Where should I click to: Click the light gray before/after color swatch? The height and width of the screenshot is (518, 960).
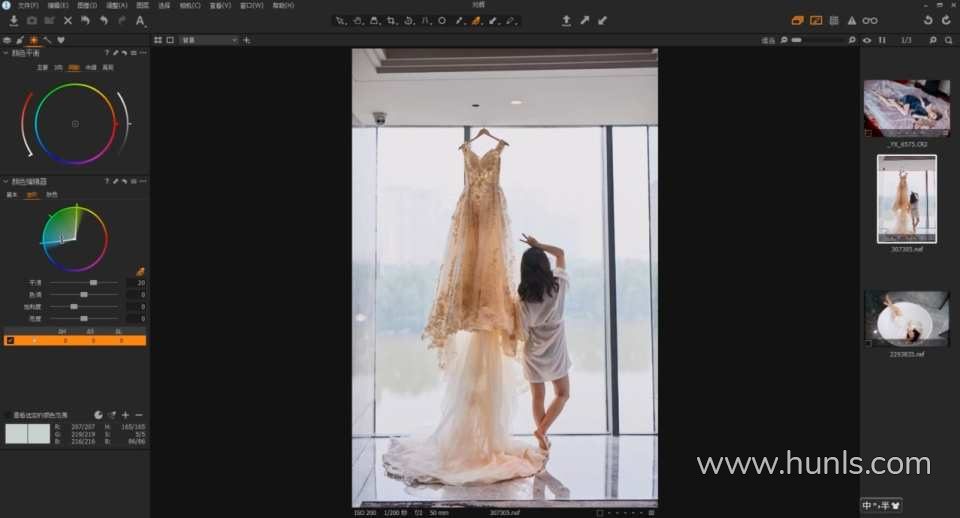point(28,434)
